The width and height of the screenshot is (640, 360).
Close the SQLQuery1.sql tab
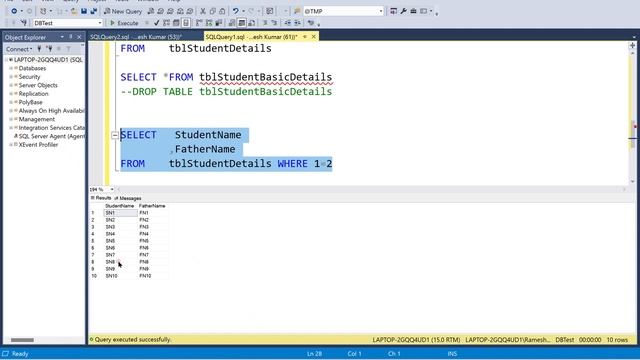[x=313, y=37]
